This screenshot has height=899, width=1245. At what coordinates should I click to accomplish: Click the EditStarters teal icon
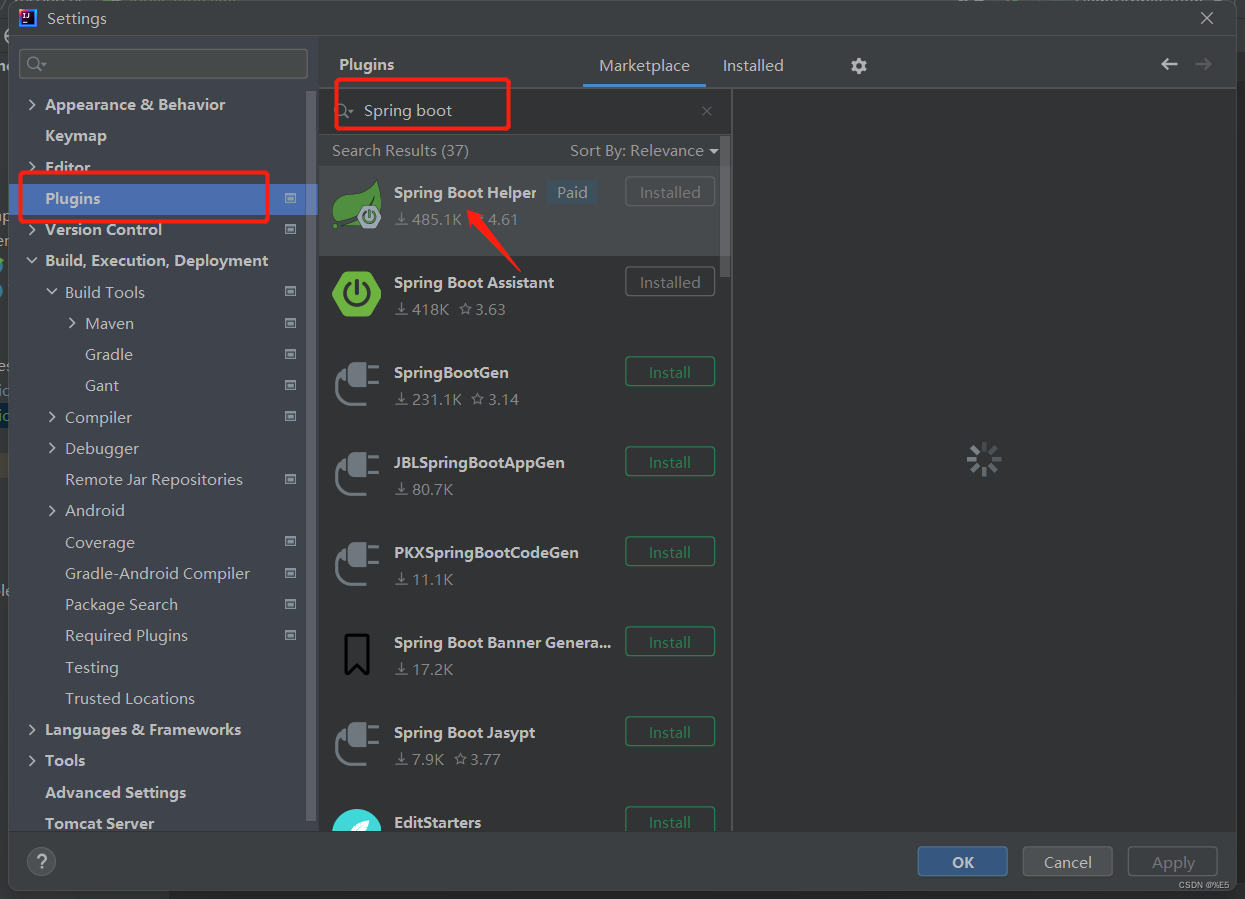click(357, 820)
